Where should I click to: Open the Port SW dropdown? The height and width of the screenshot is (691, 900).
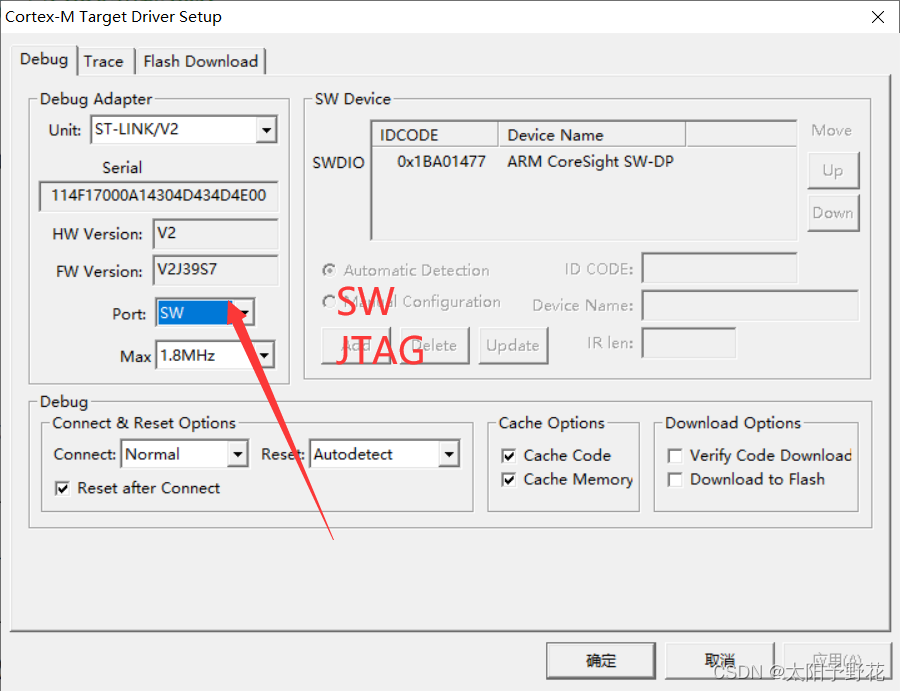click(245, 313)
